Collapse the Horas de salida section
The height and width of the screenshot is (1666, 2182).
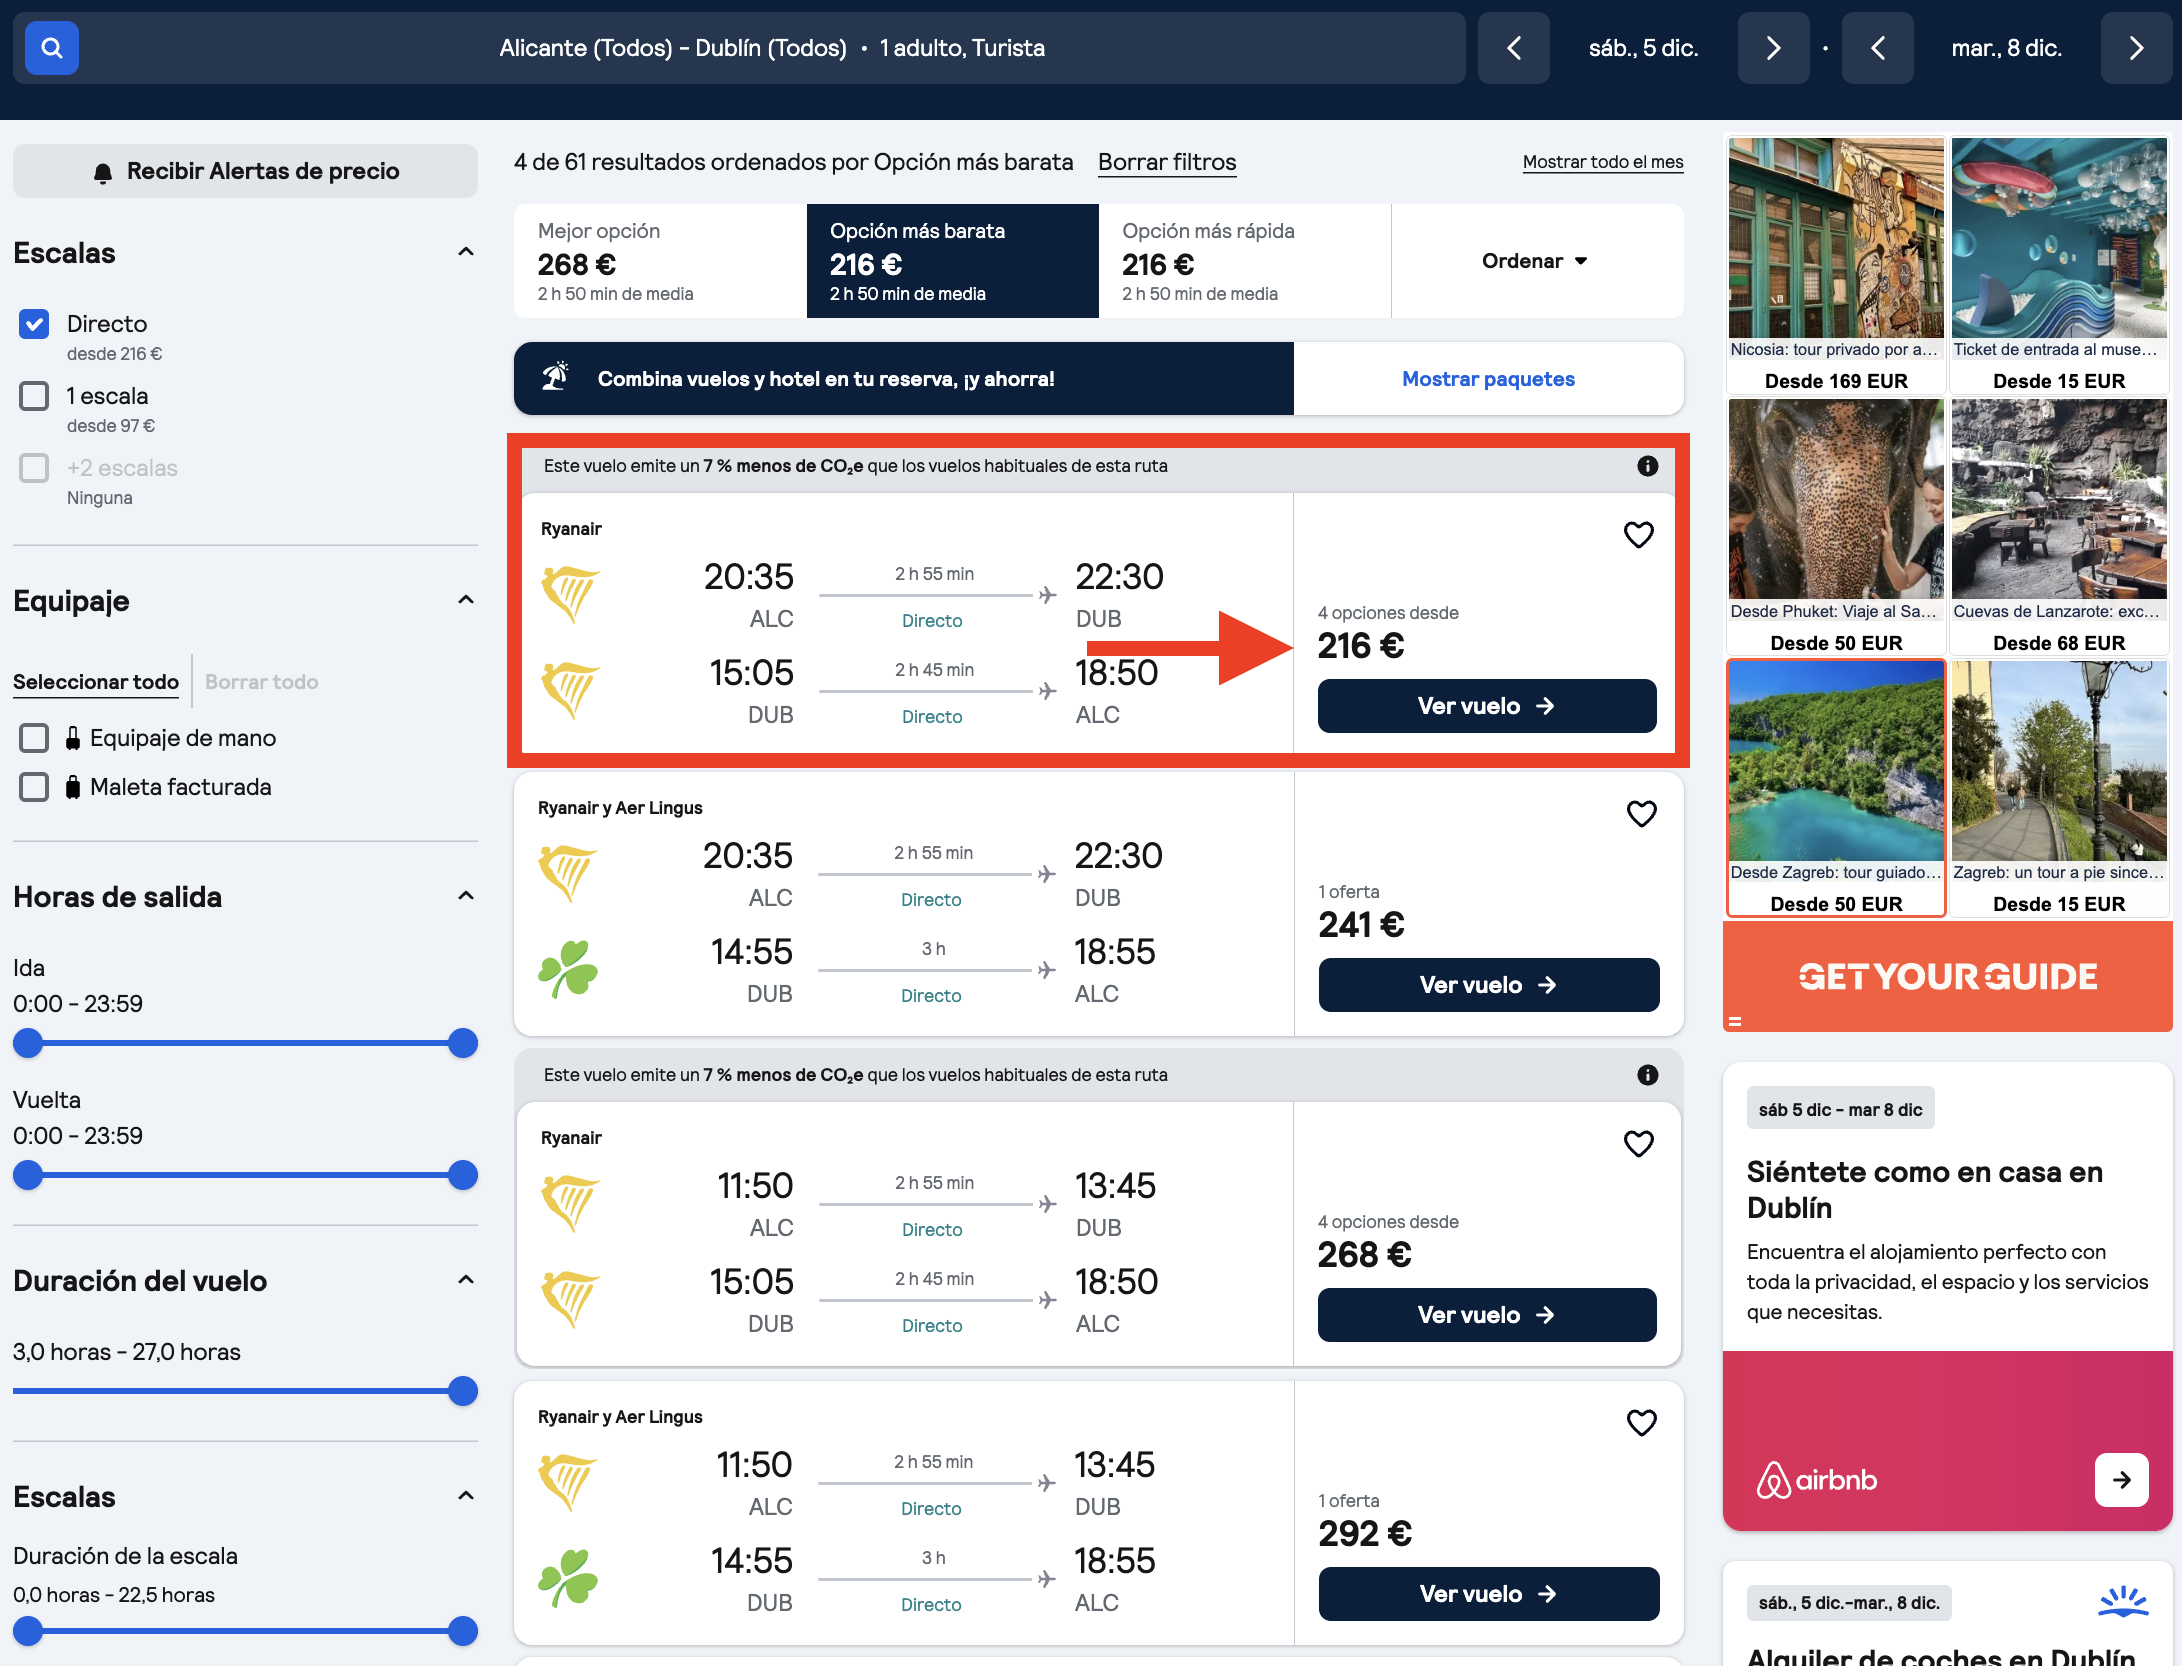[465, 896]
